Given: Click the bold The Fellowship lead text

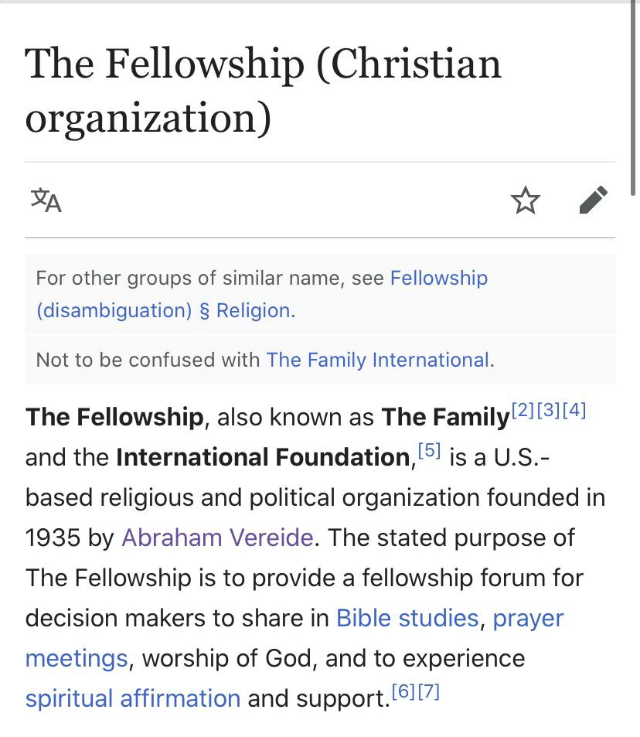Looking at the screenshot, I should pos(115,417).
